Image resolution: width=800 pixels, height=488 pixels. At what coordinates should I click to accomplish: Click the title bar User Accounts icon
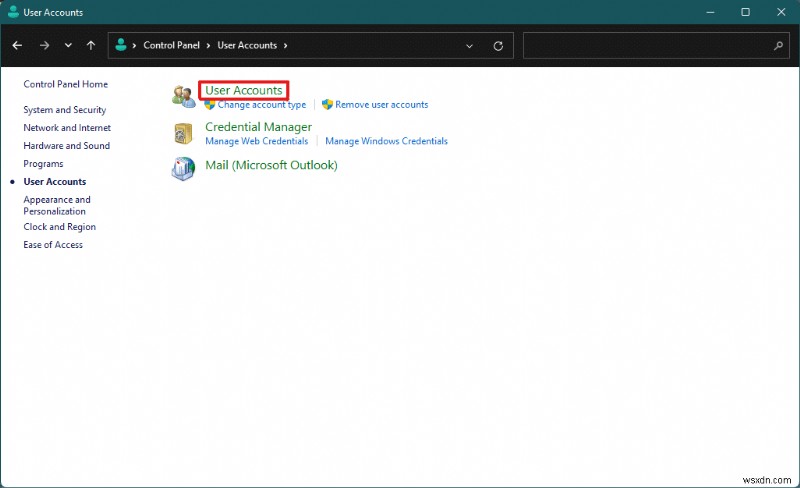pyautogui.click(x=13, y=12)
